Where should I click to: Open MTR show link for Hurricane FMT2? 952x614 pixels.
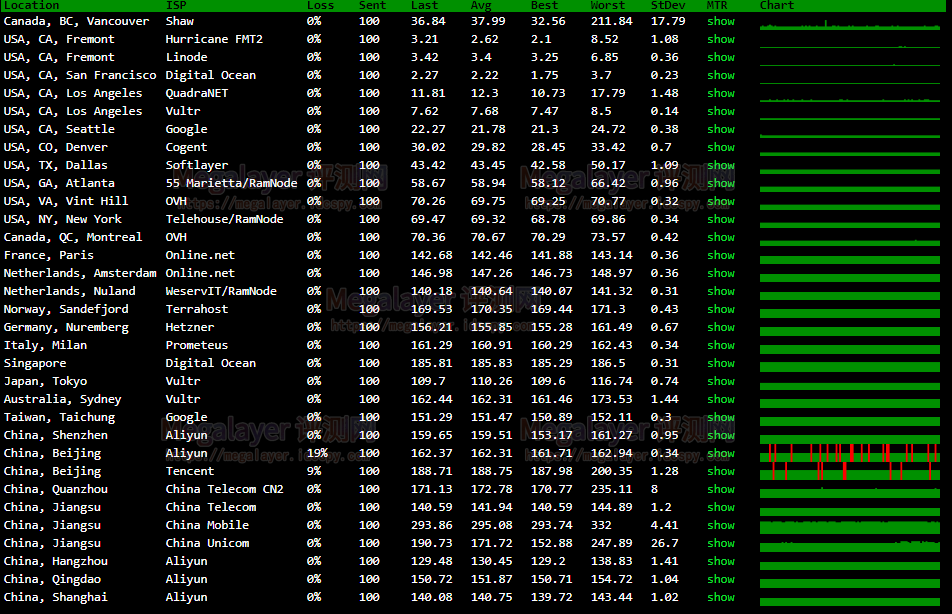721,39
